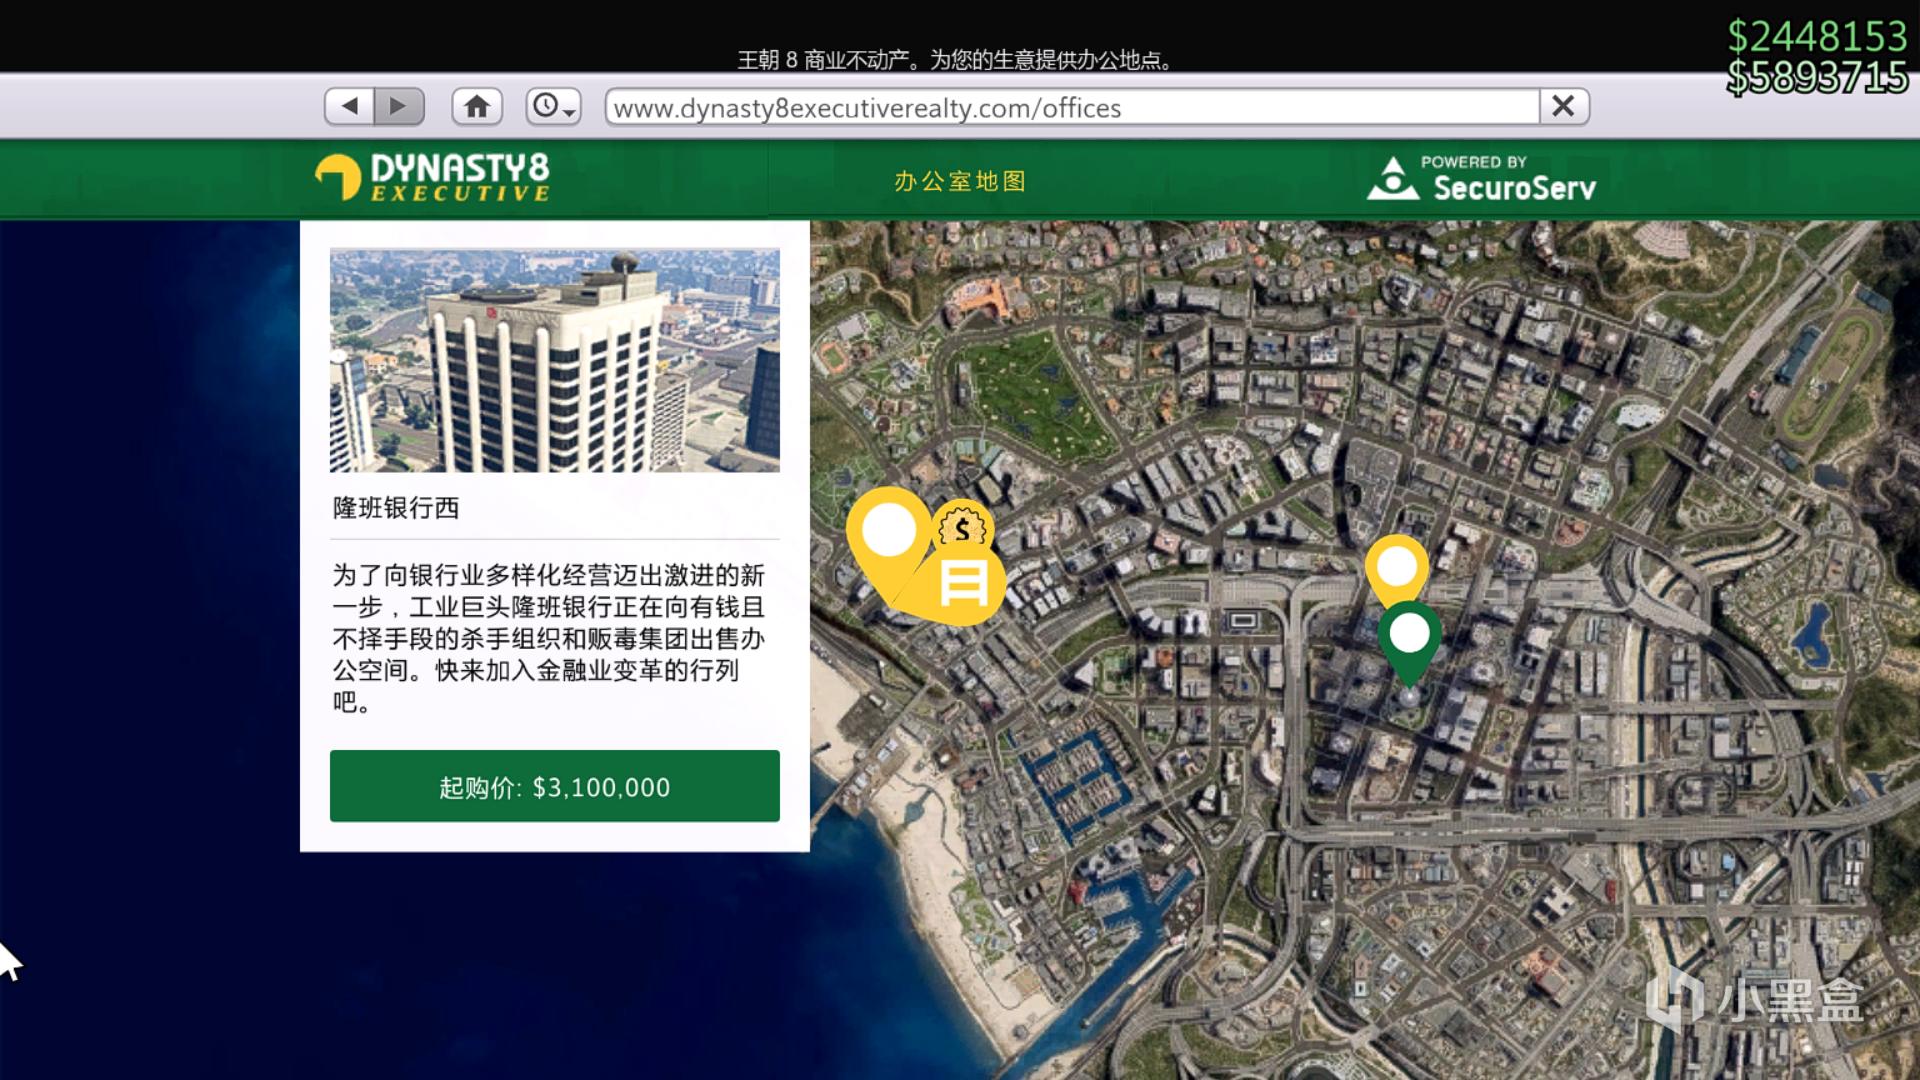1920x1080 pixels.
Task: Click the 小黑盒 watermark logo
Action: coord(1755,999)
